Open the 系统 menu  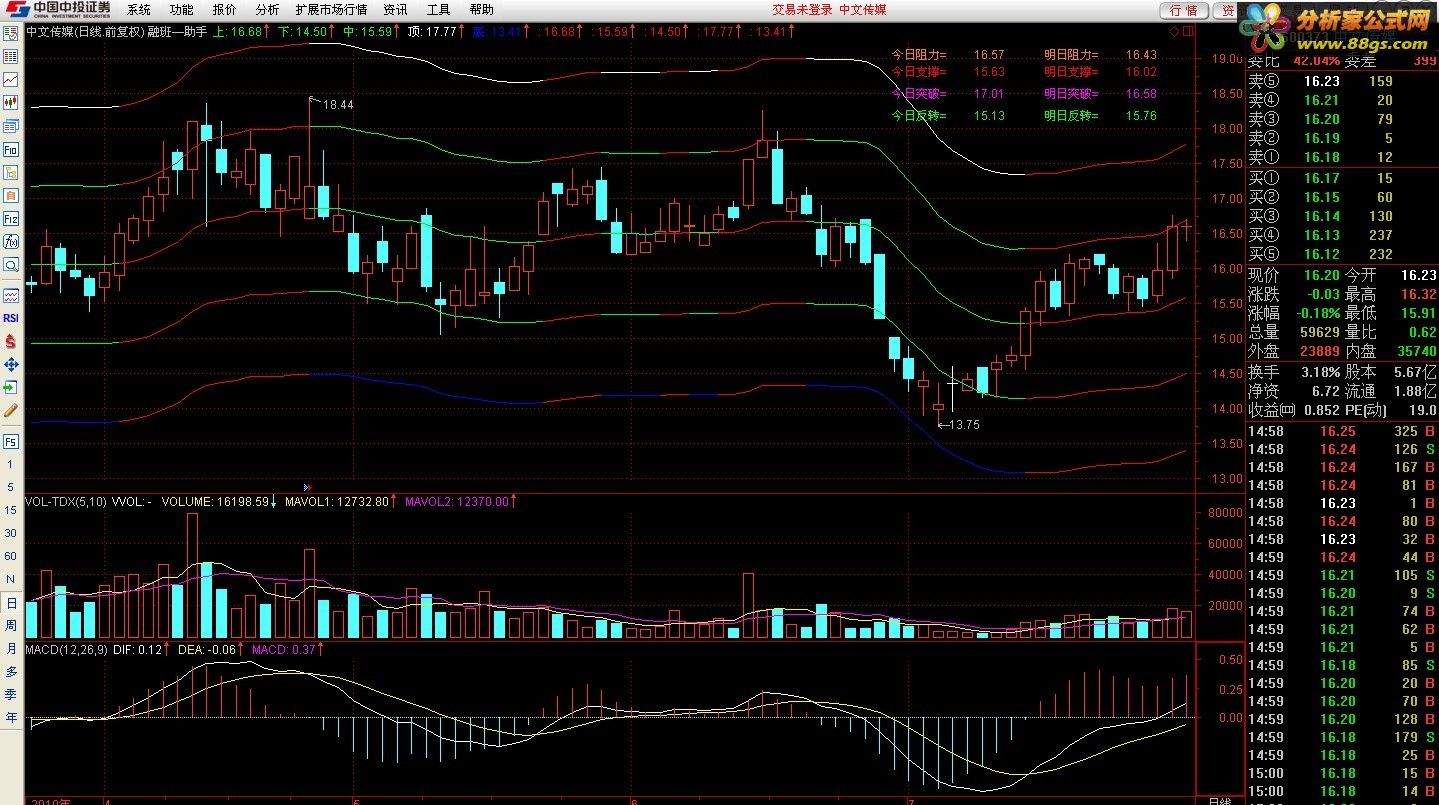coord(138,9)
